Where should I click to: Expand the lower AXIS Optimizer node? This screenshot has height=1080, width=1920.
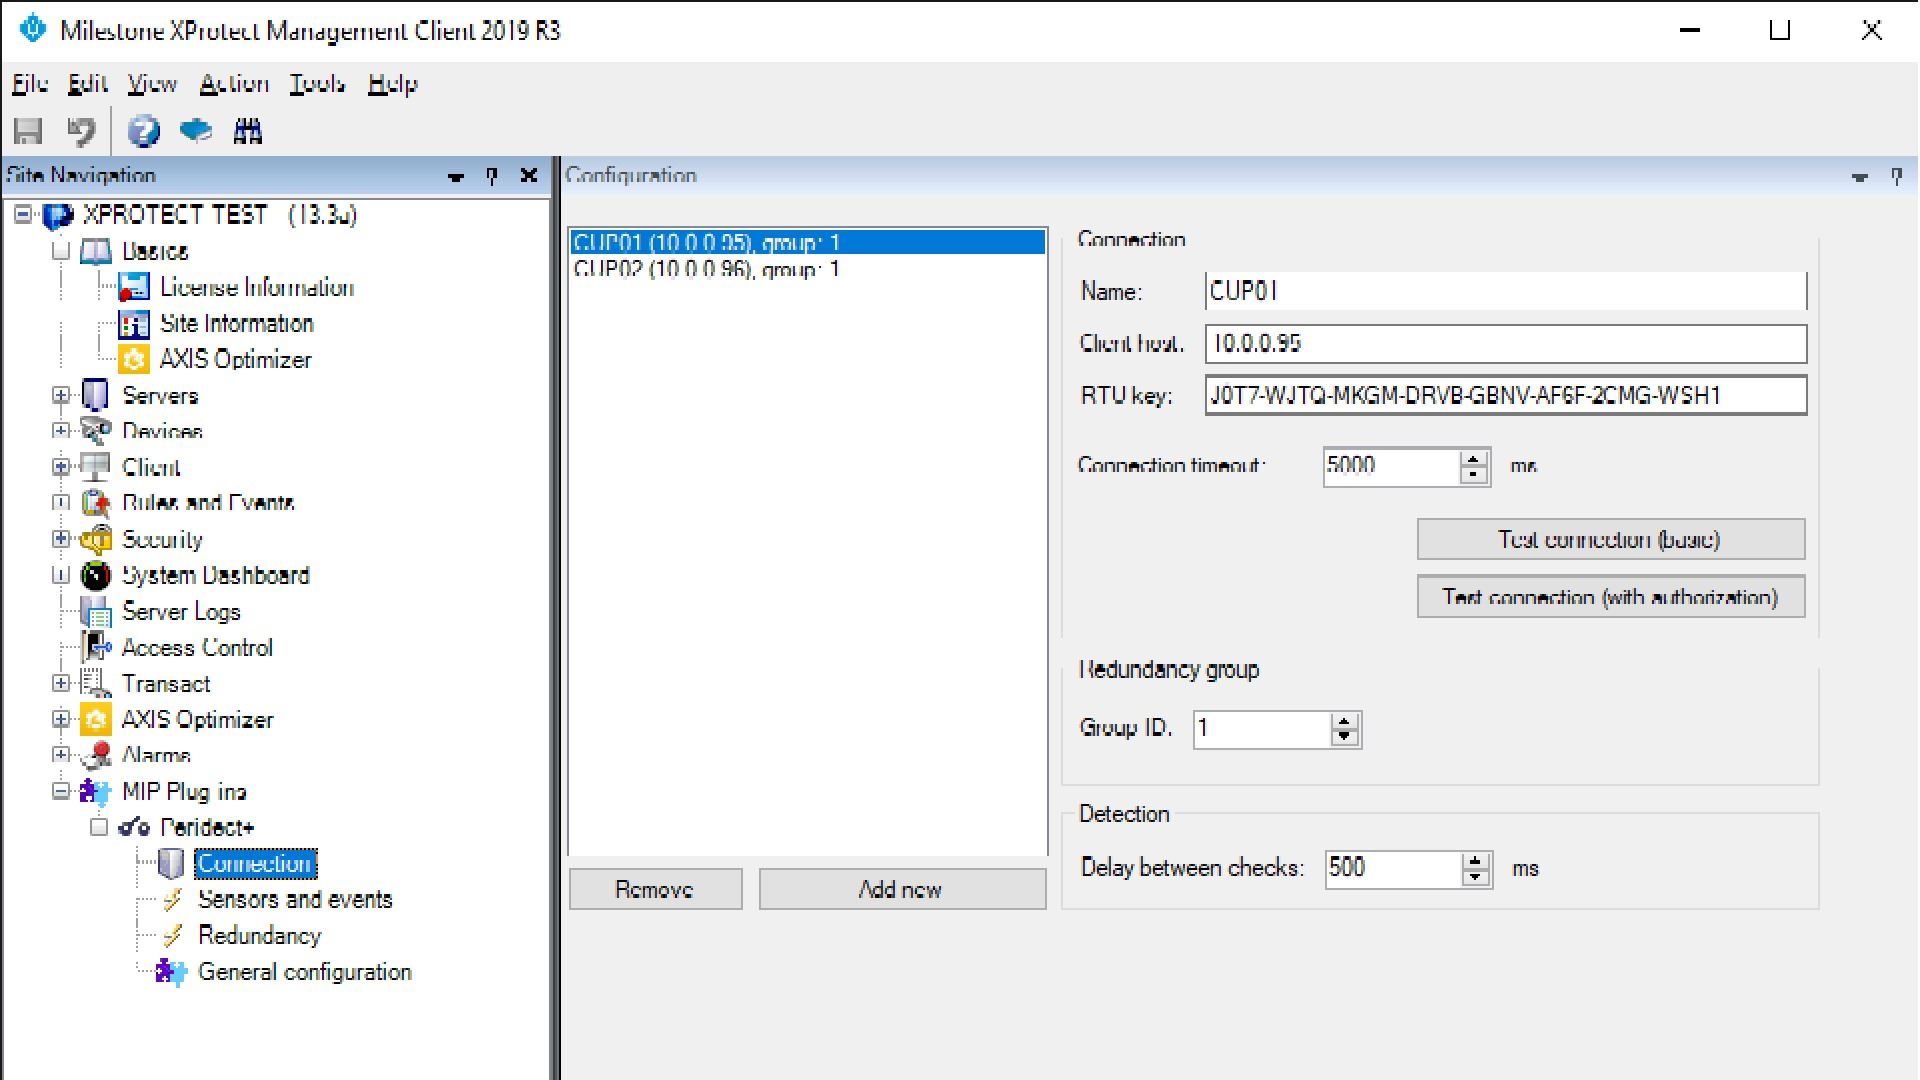[x=61, y=719]
